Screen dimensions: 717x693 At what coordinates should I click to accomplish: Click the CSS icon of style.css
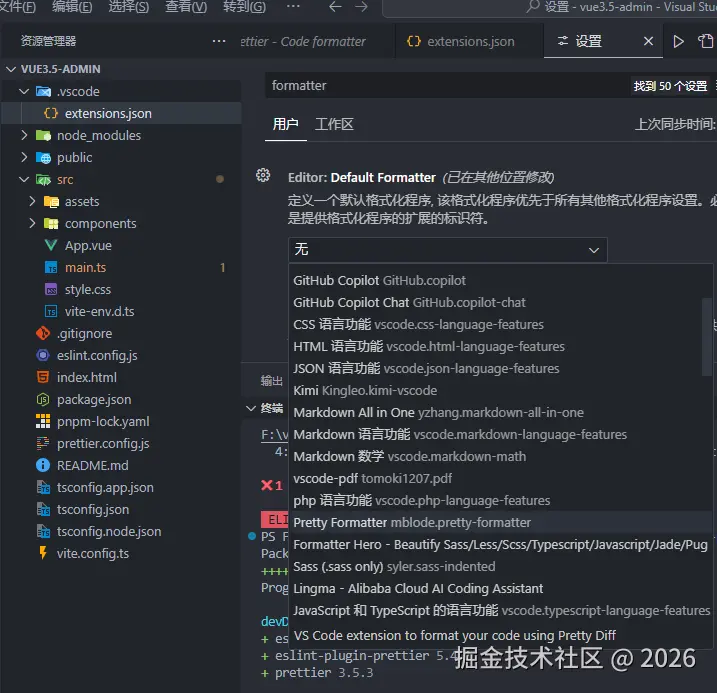pos(51,289)
